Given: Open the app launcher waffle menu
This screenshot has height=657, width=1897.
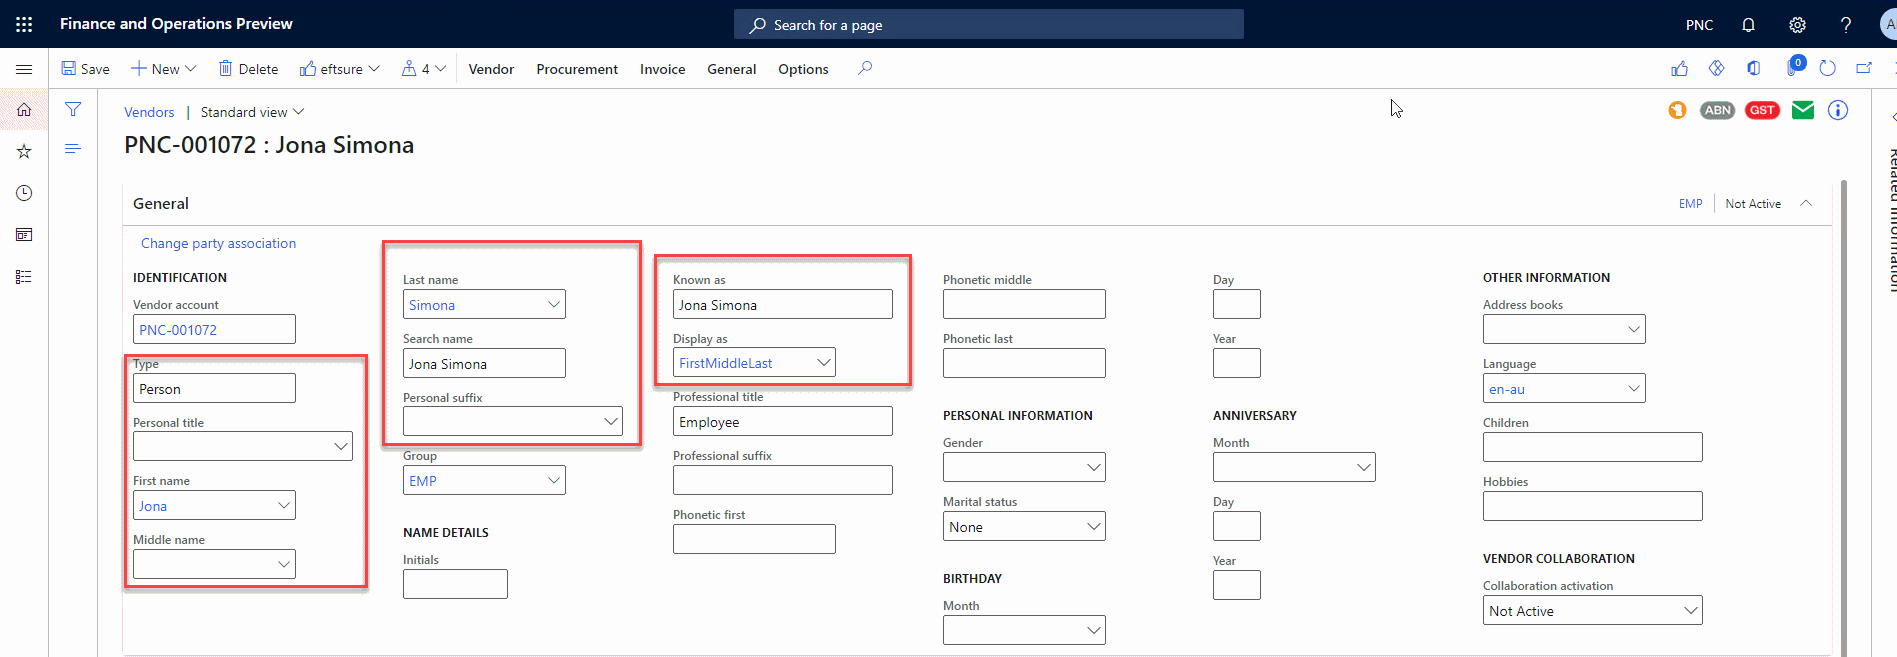Looking at the screenshot, I should click(24, 24).
